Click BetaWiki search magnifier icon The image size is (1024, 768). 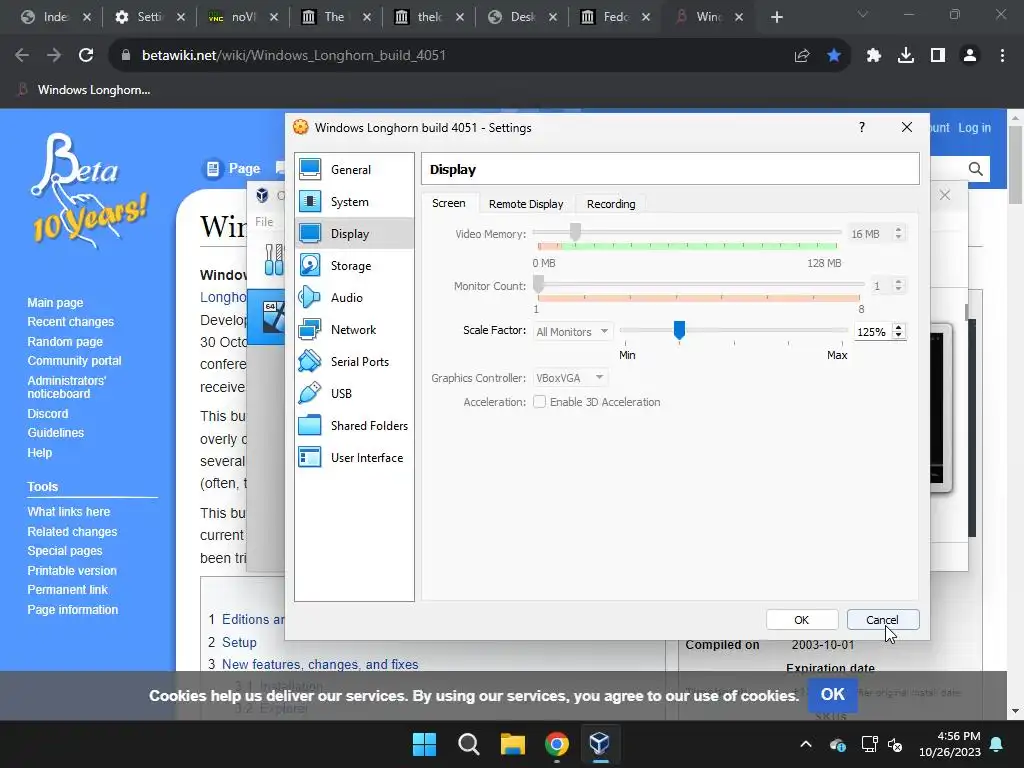click(976, 169)
